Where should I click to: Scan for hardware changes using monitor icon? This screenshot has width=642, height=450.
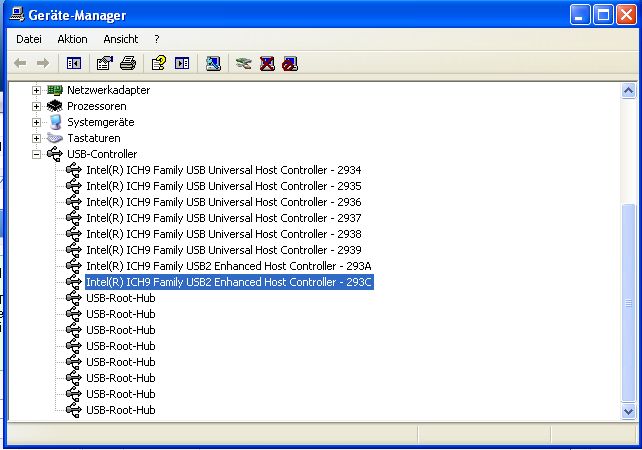(x=213, y=63)
